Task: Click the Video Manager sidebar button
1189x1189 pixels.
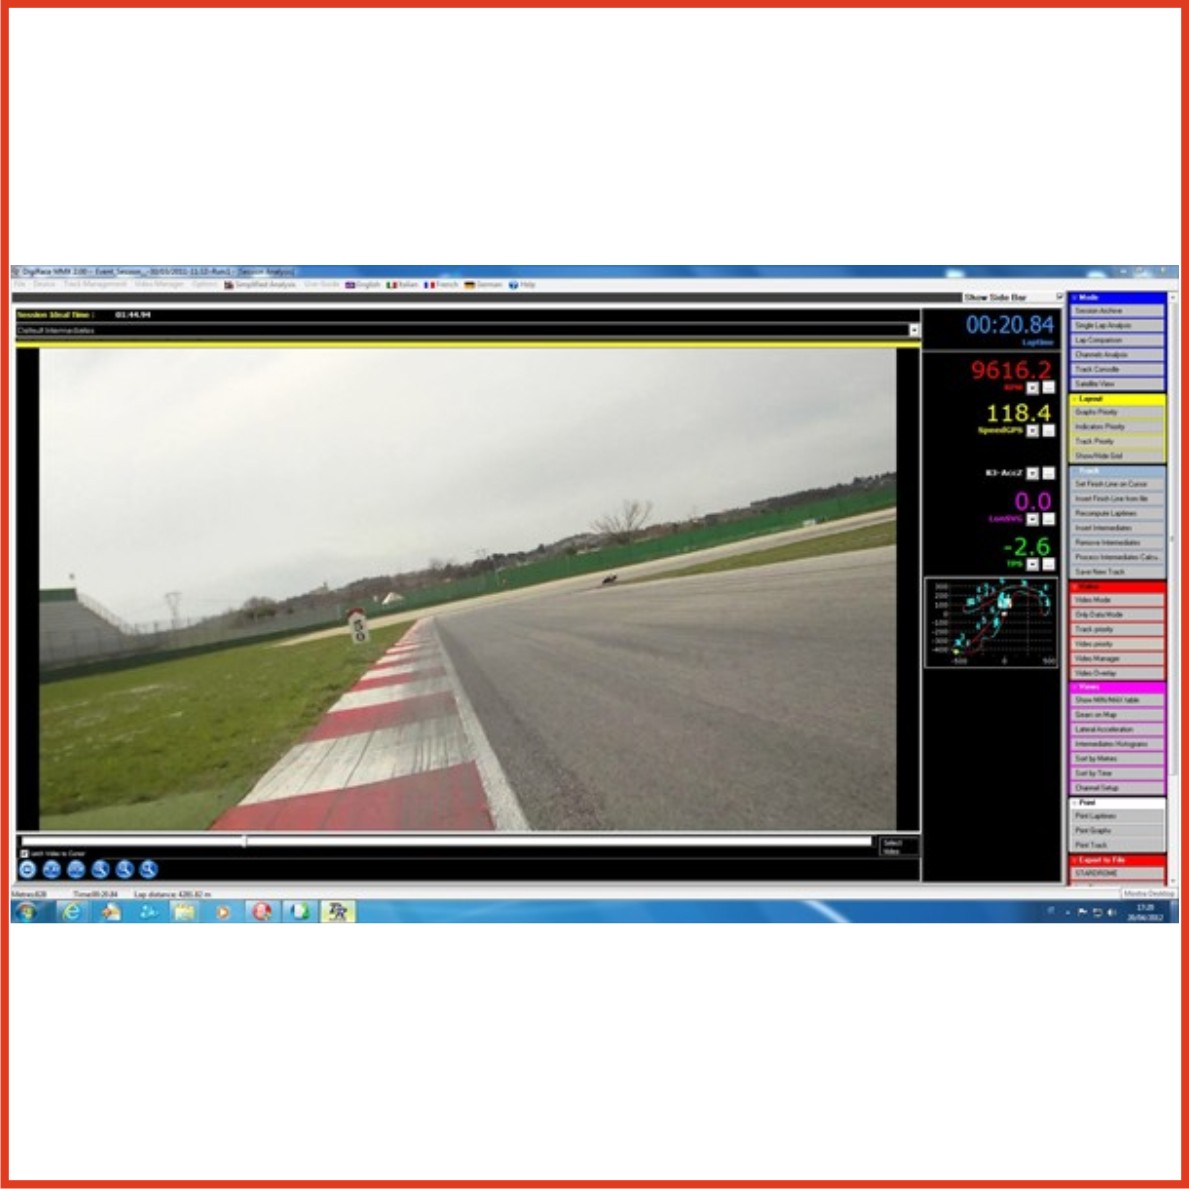Action: [x=1116, y=659]
